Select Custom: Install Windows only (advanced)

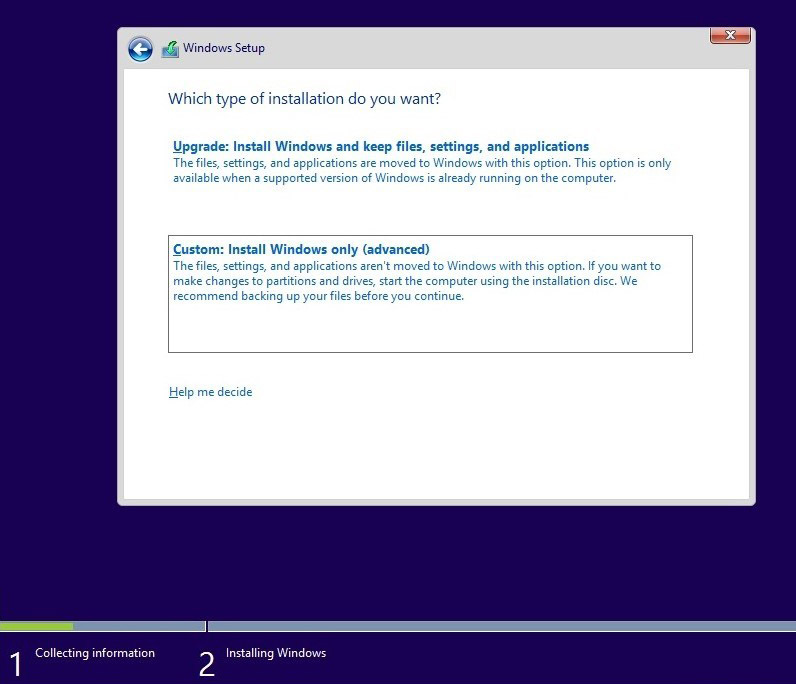(301, 249)
